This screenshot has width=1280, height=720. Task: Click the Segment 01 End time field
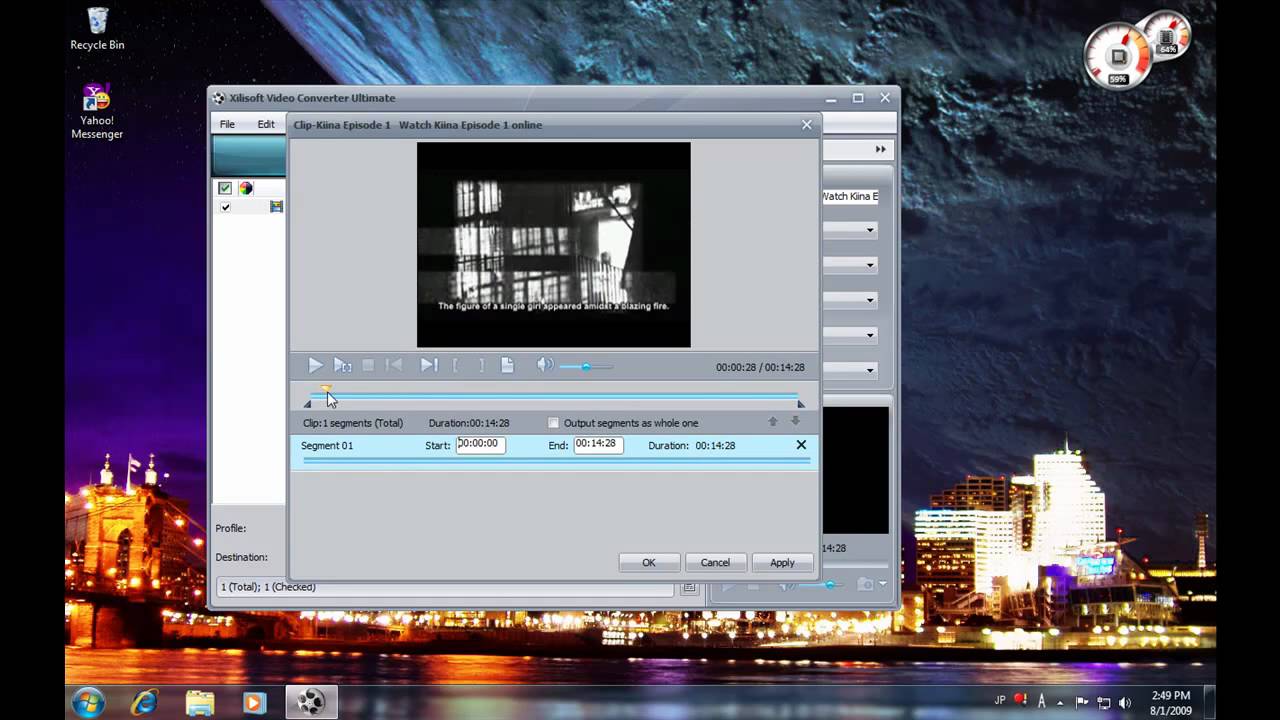coord(598,445)
